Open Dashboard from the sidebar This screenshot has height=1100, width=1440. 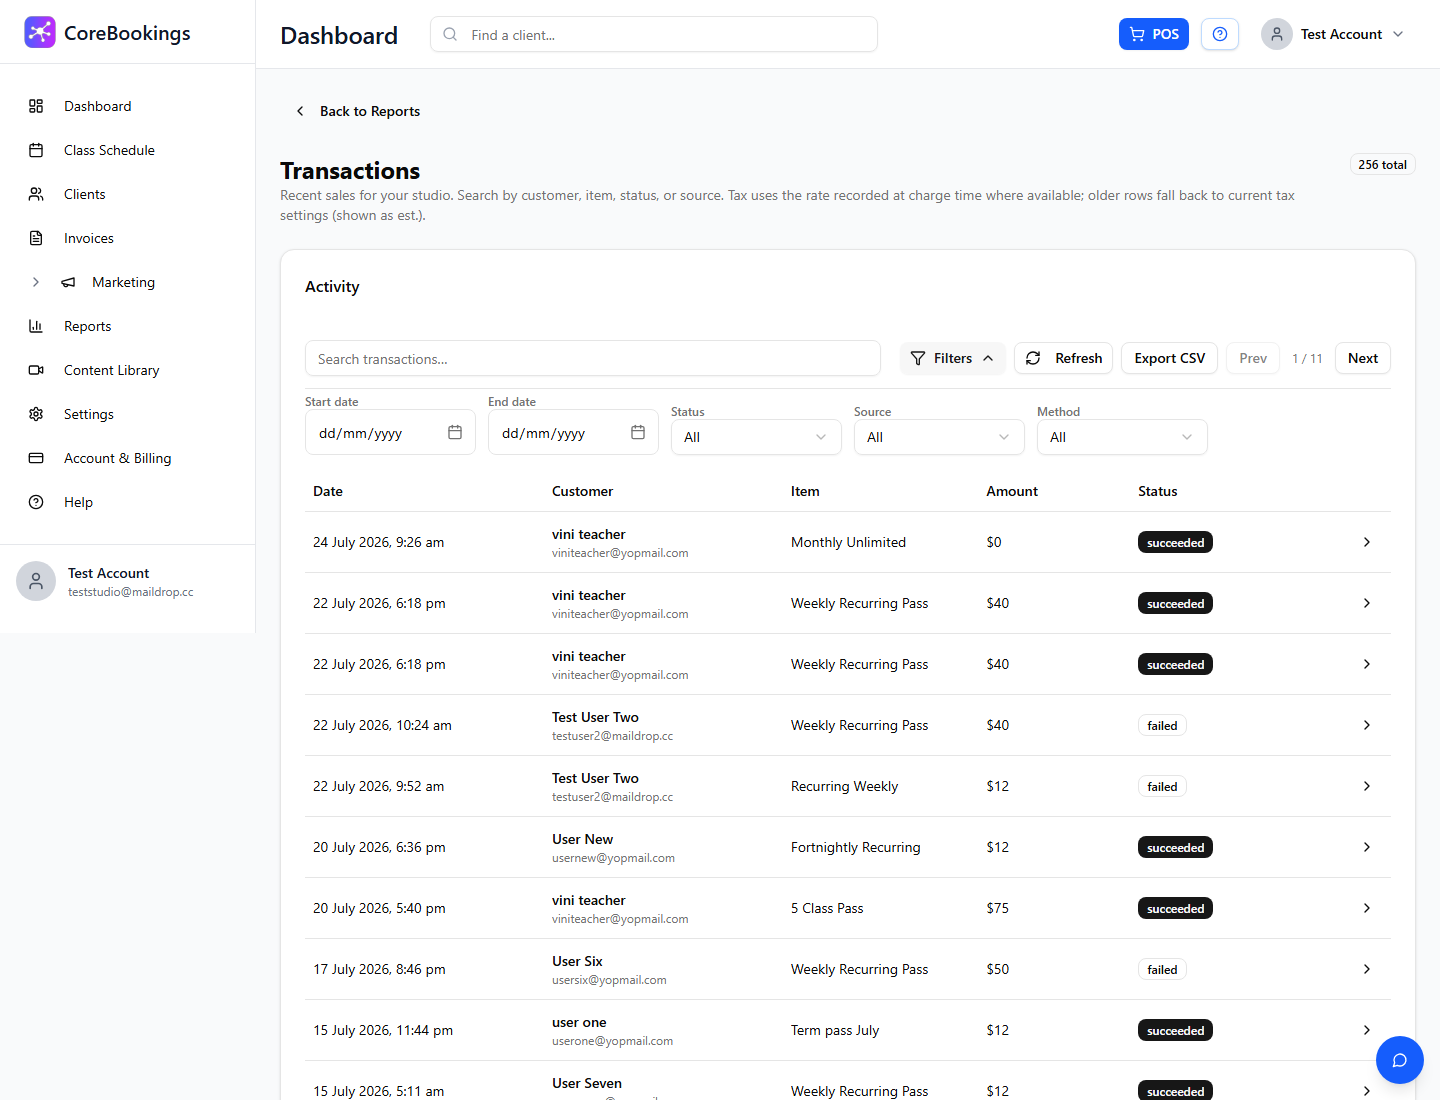click(97, 106)
